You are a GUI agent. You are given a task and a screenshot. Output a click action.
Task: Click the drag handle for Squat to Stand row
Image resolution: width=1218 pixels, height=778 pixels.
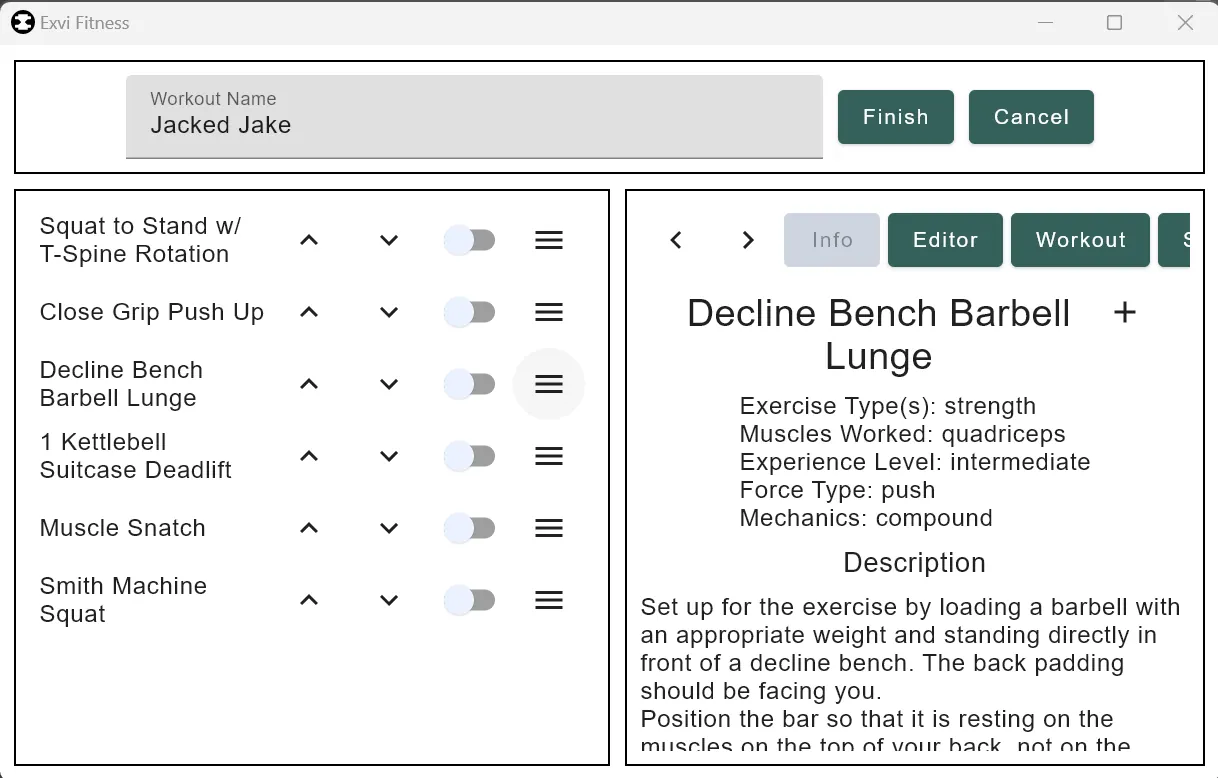pyautogui.click(x=549, y=240)
